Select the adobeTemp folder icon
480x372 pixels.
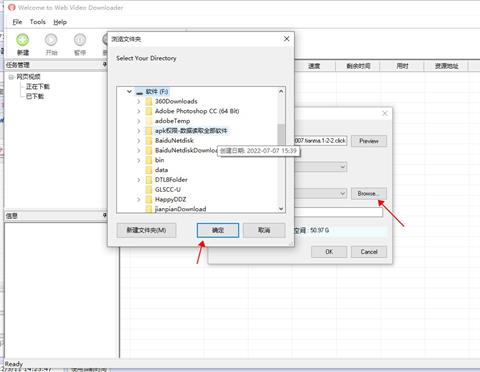click(x=149, y=121)
